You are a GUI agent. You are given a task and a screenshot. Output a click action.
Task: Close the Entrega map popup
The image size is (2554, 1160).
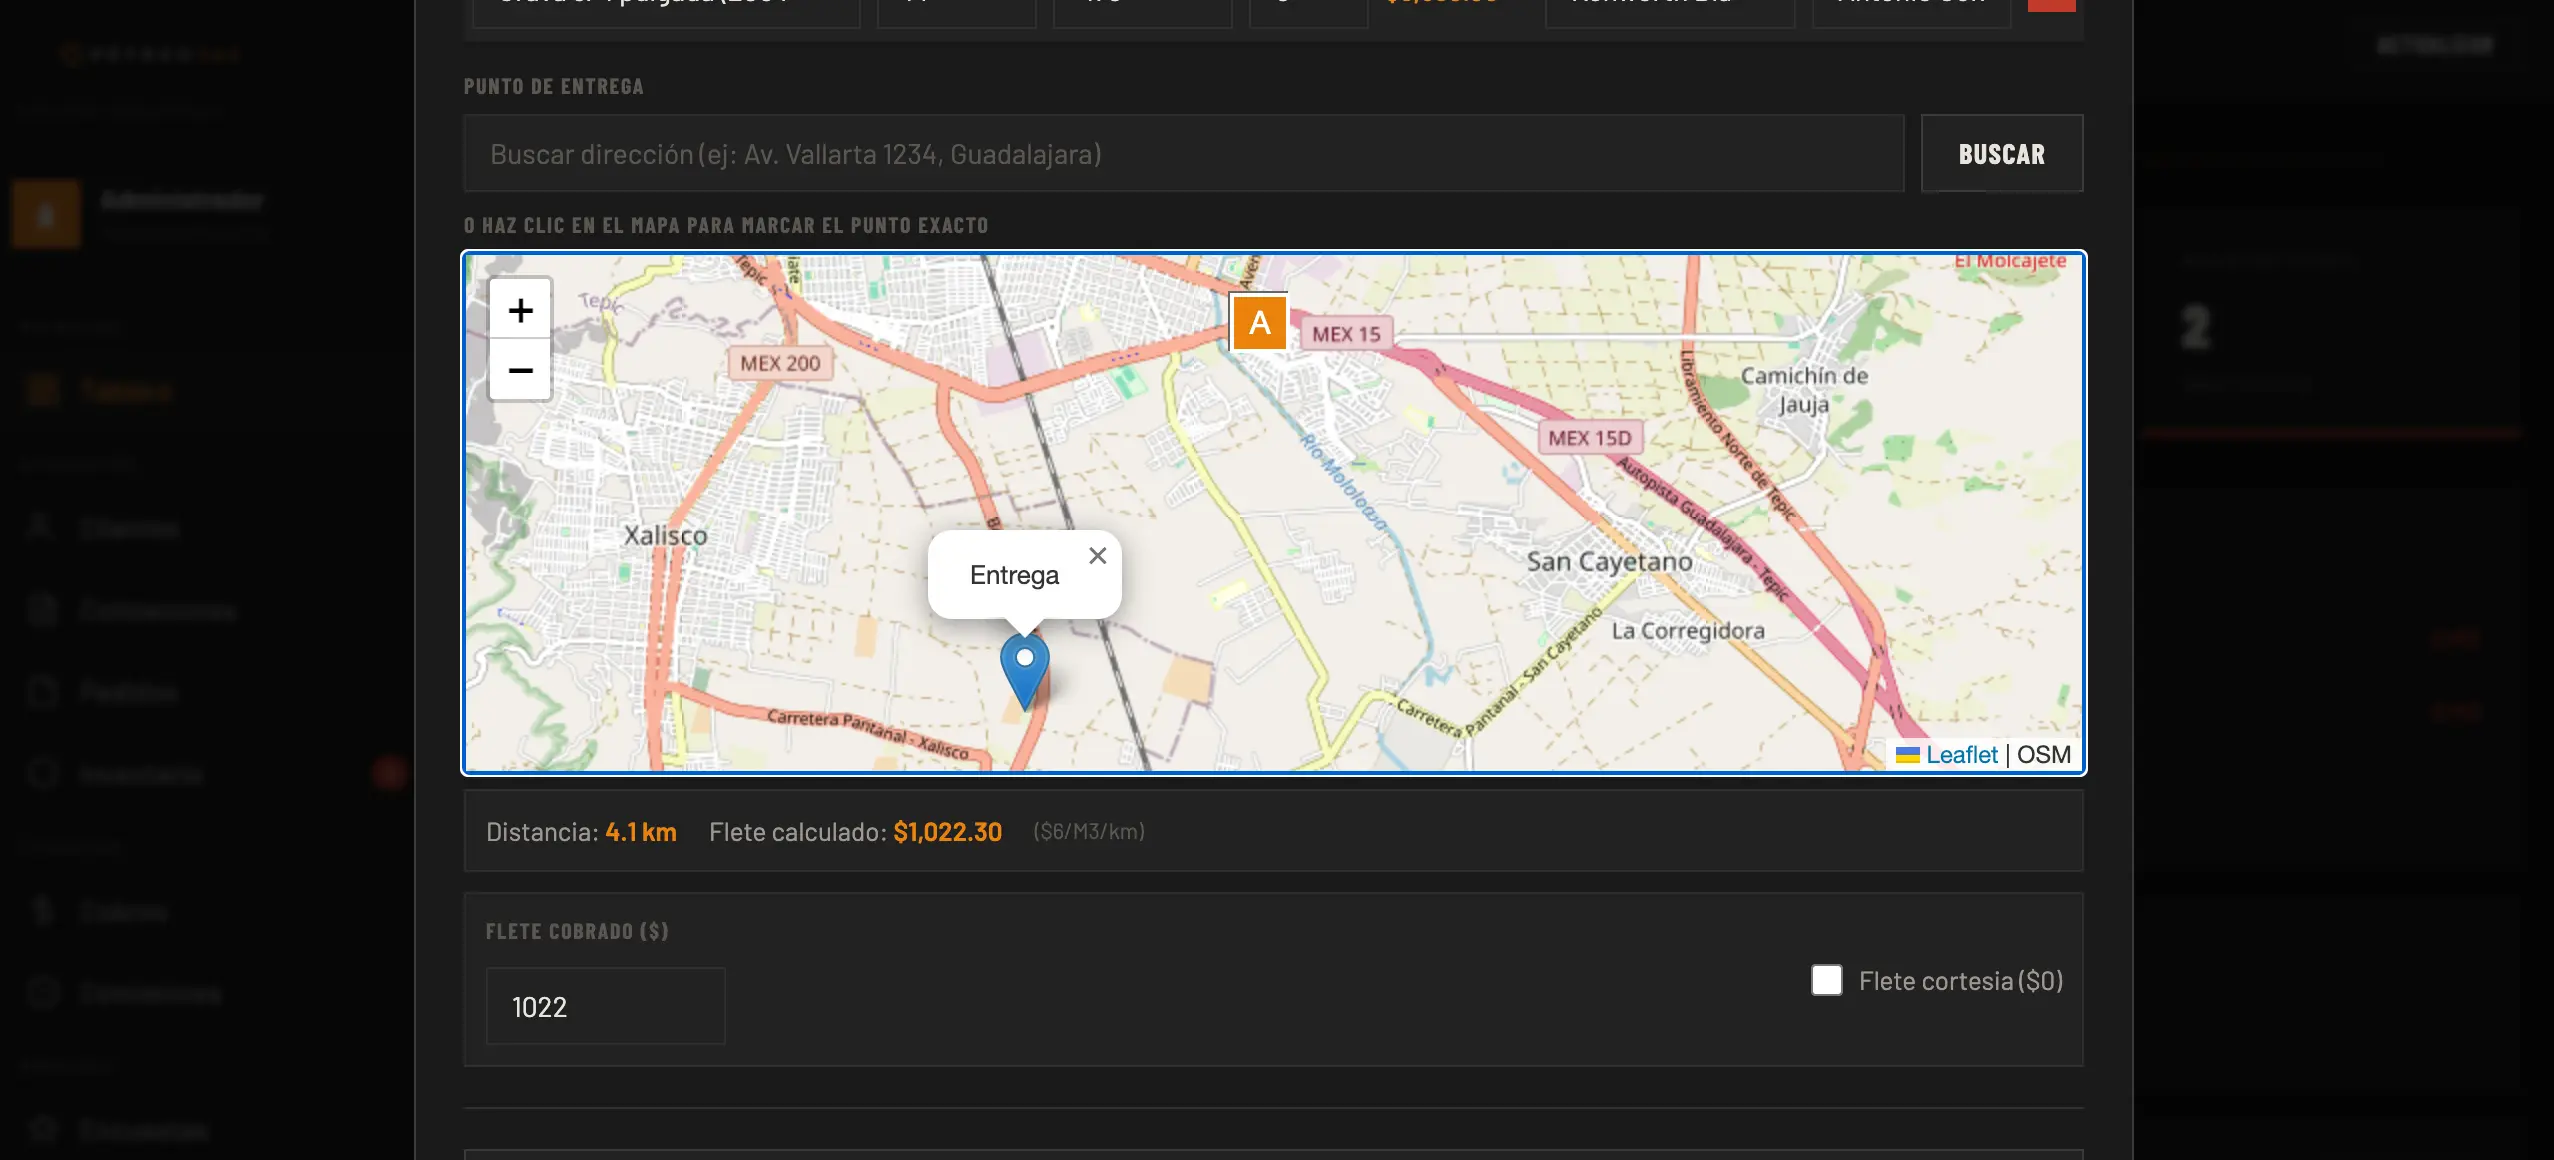[1097, 556]
